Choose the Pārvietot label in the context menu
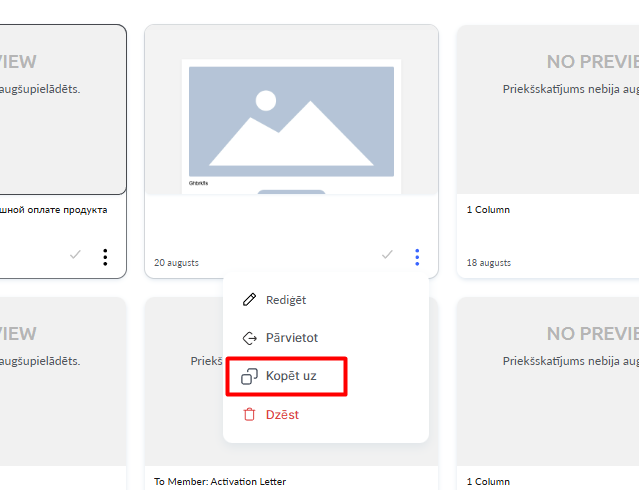The width and height of the screenshot is (639, 490). [x=292, y=338]
